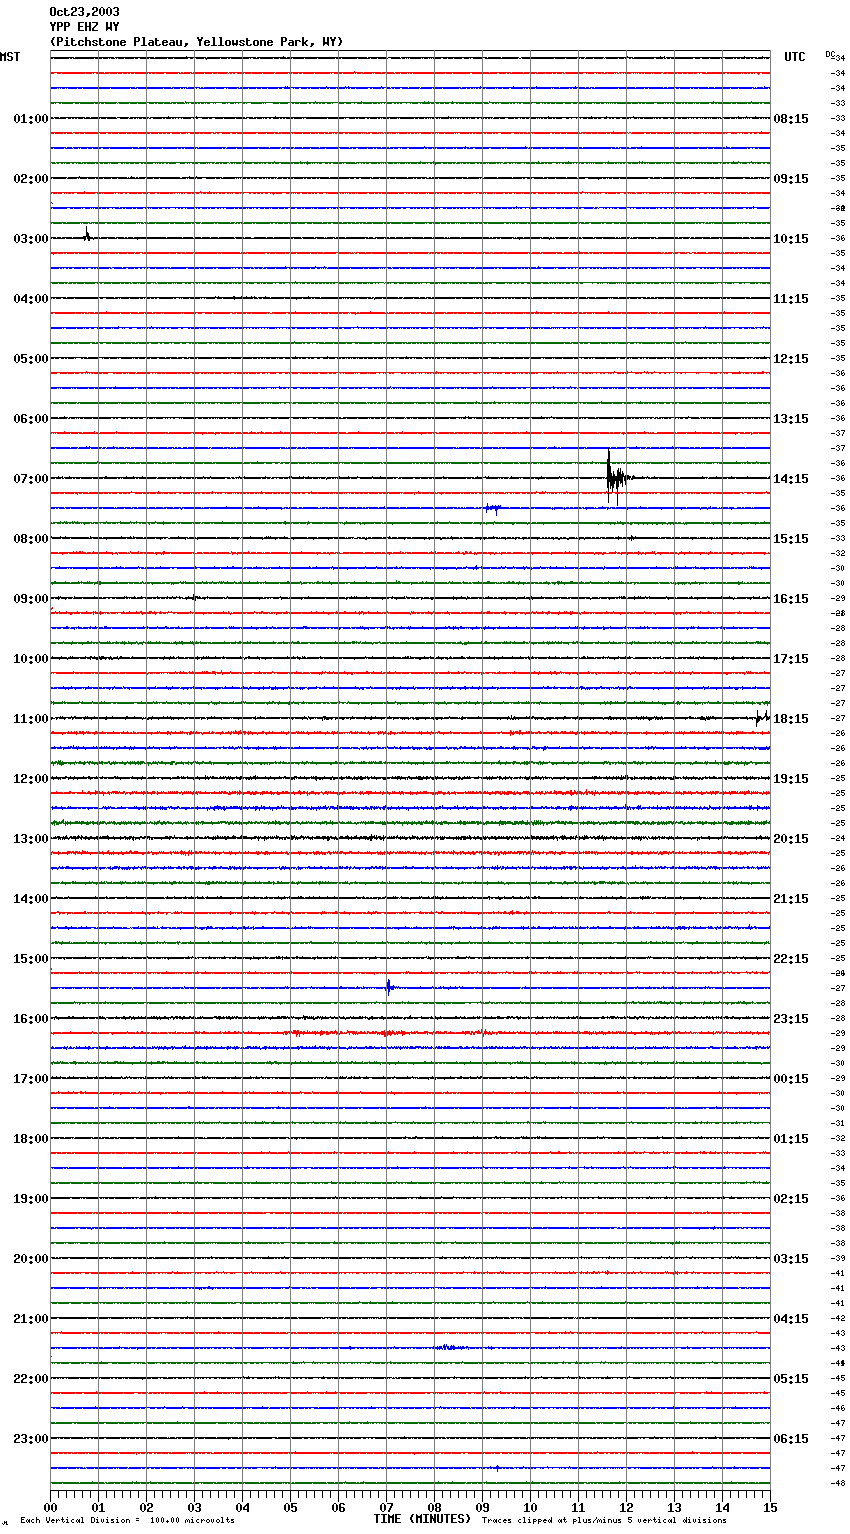Click the TIME (MINUTES) axis title
The height and width of the screenshot is (1534, 850).
click(x=422, y=1519)
